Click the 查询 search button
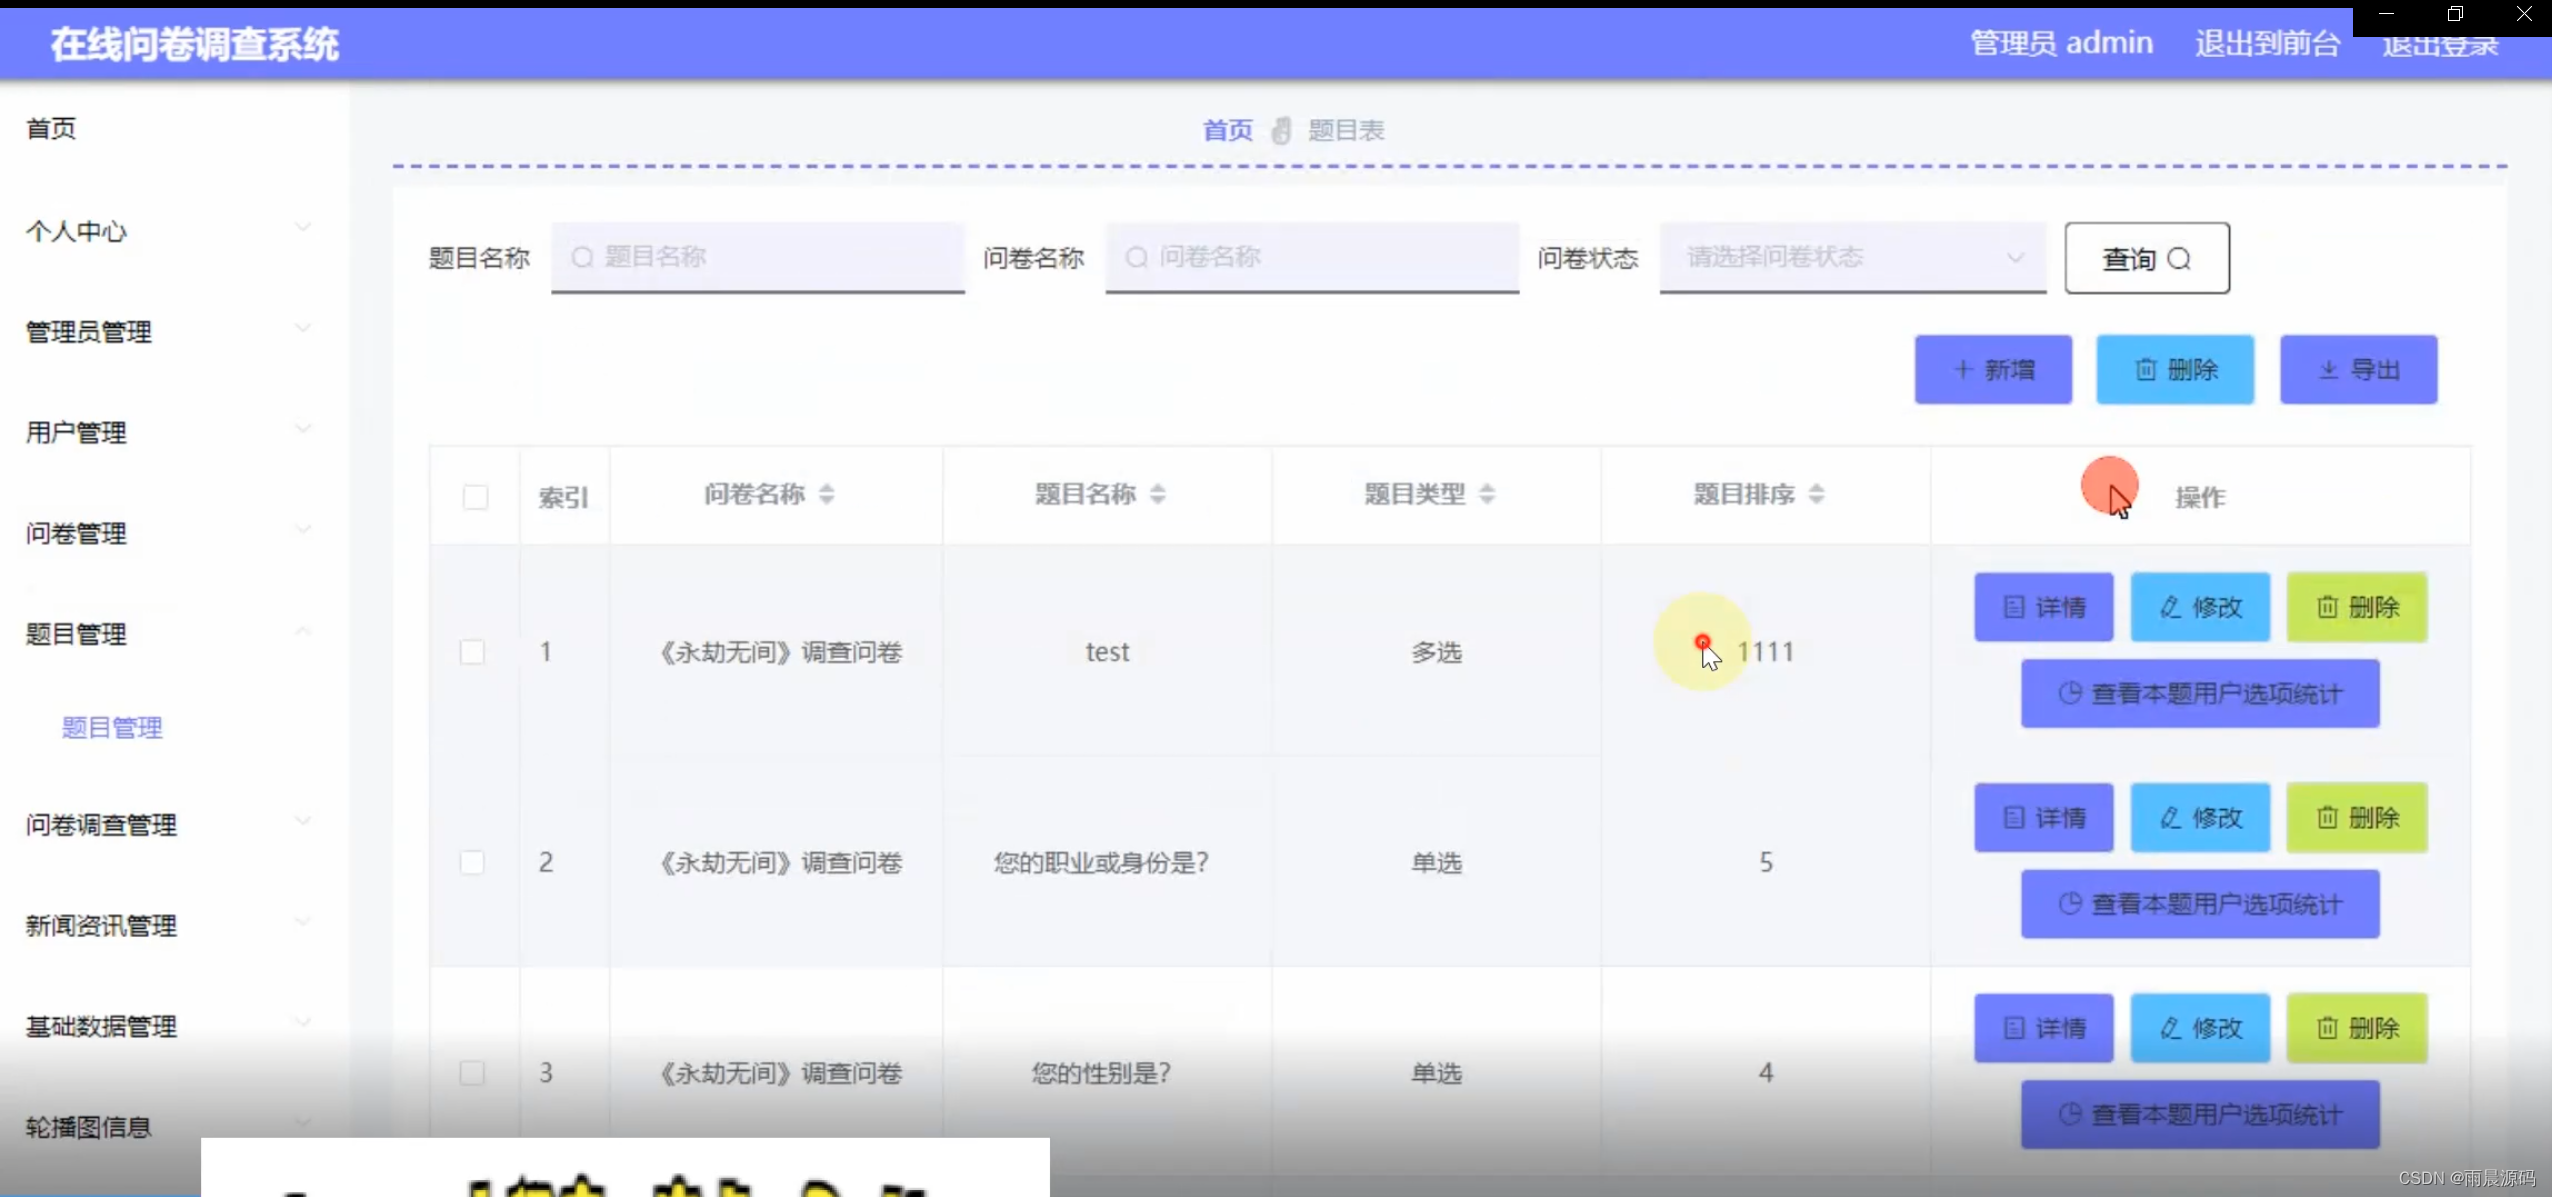2552x1197 pixels. tap(2146, 258)
